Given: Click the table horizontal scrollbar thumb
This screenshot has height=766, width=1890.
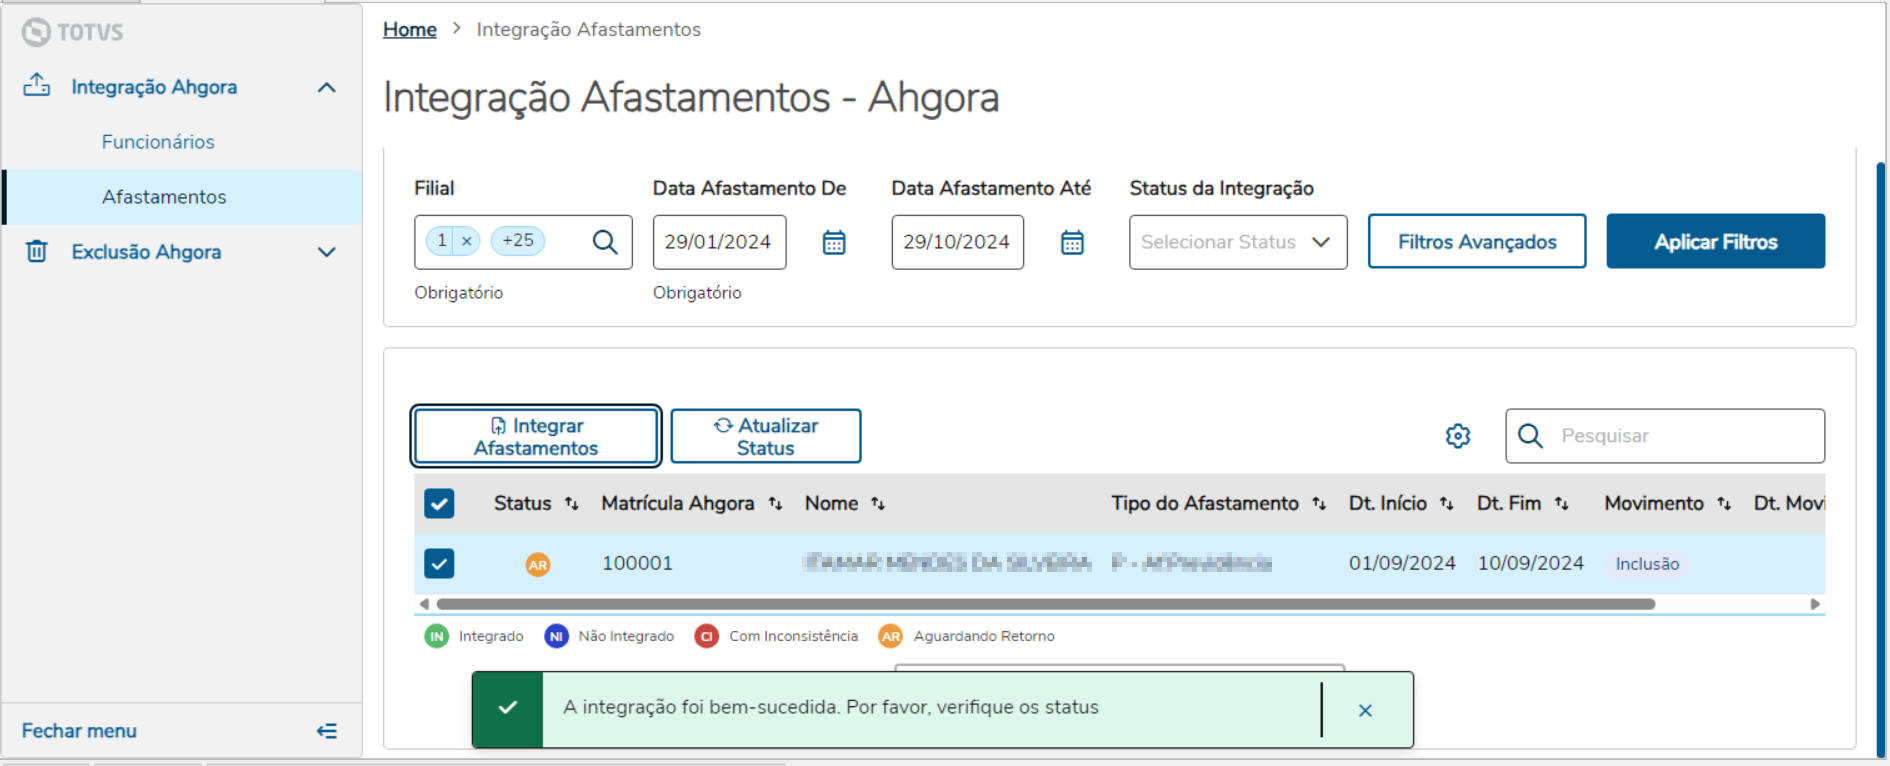Looking at the screenshot, I should [1046, 604].
